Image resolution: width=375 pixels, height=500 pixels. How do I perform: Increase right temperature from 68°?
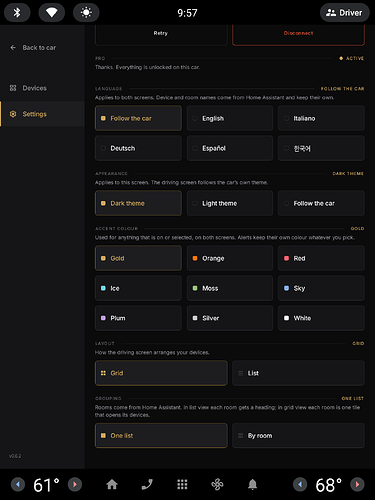pos(357,484)
